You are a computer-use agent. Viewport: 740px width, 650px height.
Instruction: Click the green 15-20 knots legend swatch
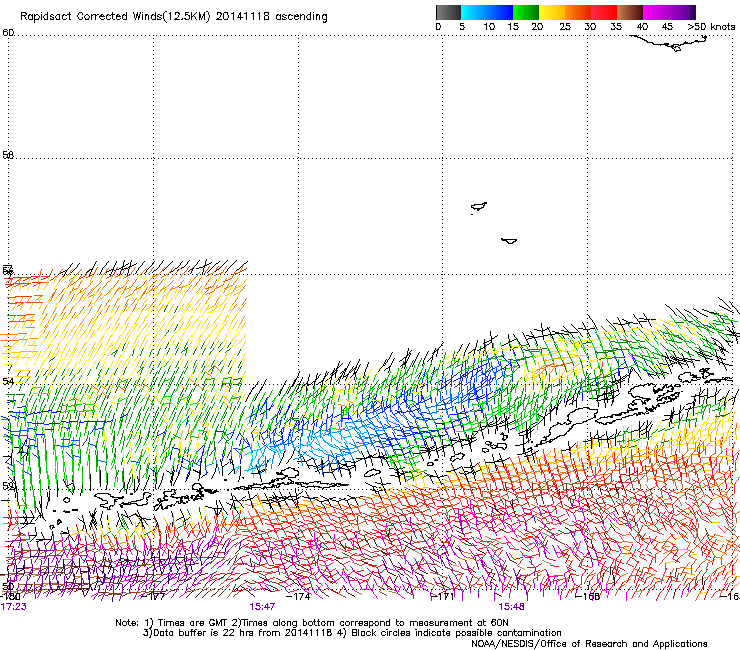click(x=526, y=12)
